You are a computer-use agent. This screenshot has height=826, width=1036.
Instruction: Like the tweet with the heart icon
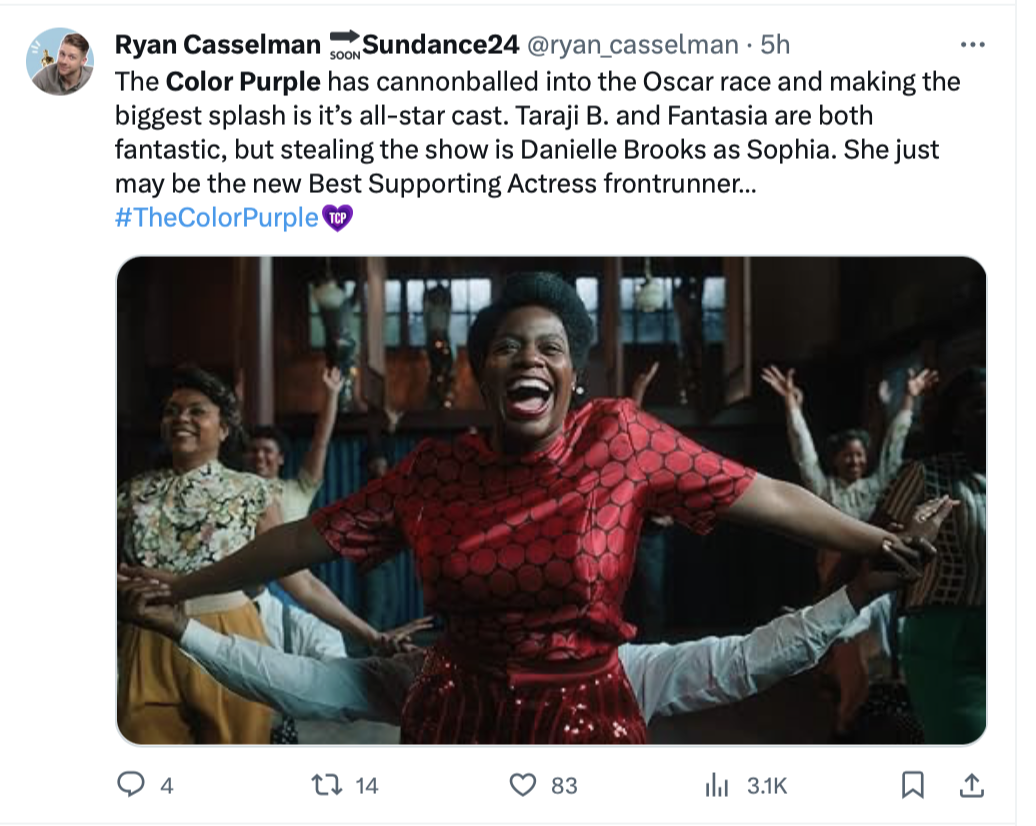click(x=523, y=785)
